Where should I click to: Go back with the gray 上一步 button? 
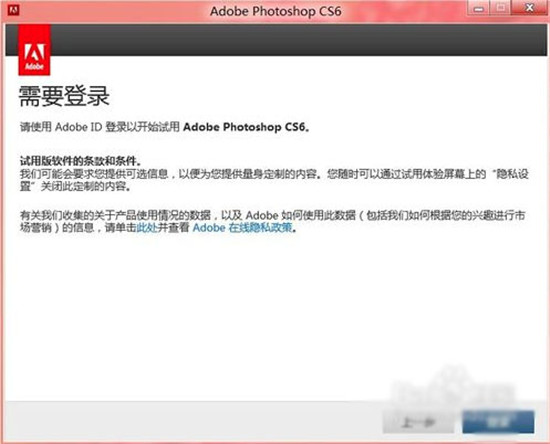pos(418,422)
